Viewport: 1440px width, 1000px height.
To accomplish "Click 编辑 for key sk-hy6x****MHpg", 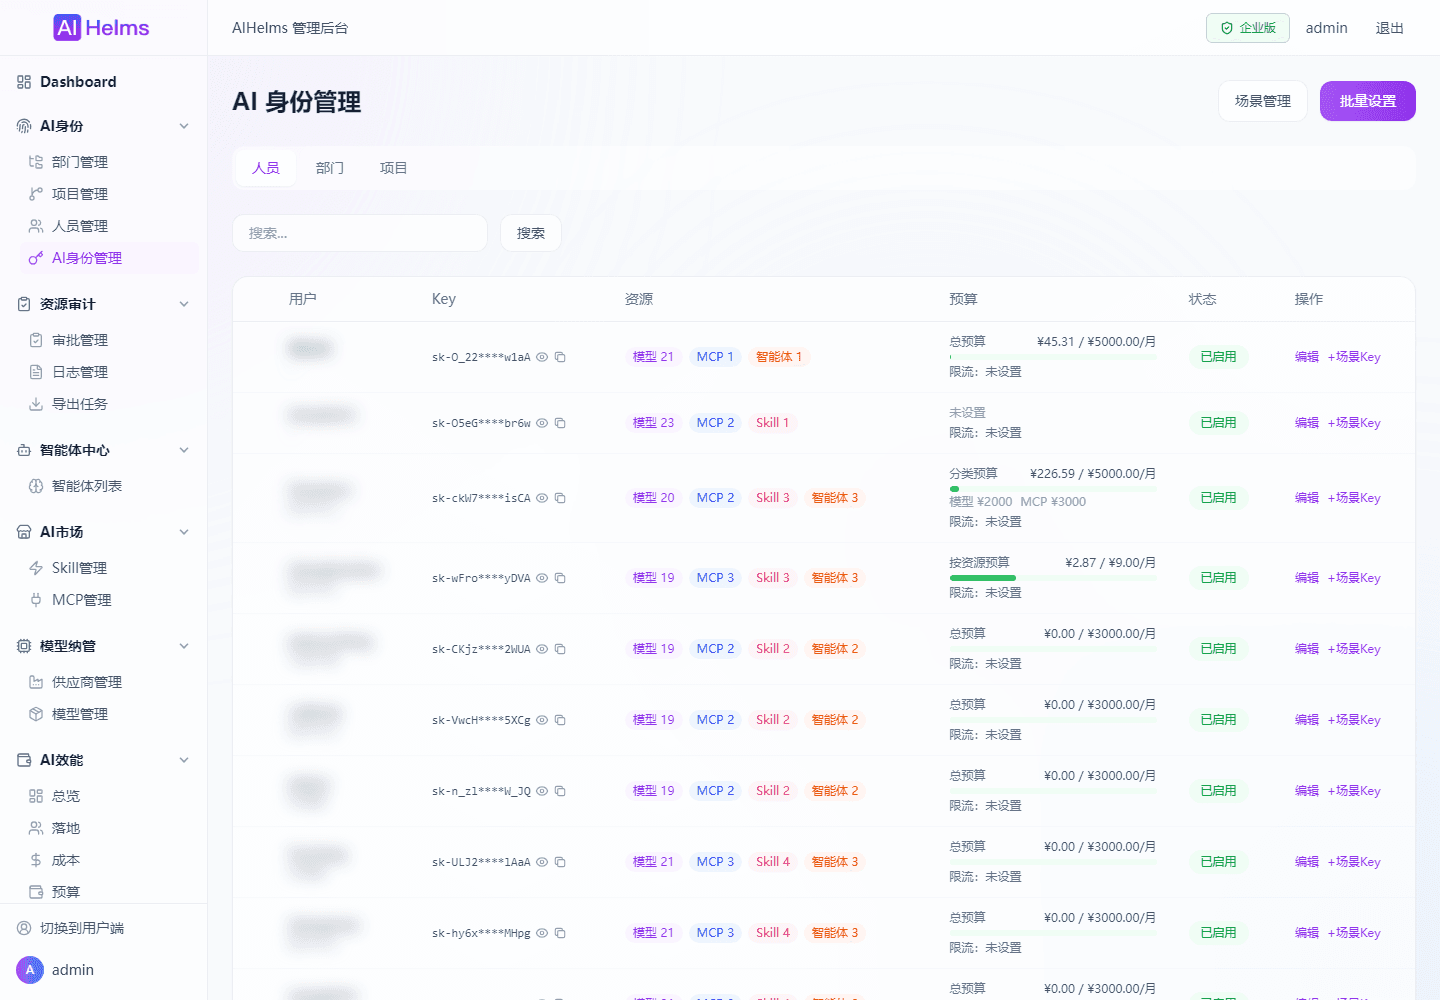I will (1306, 933).
